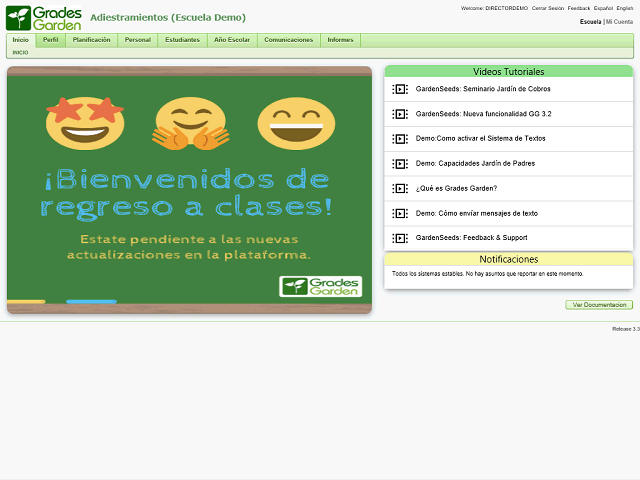Screen dimensions: 640x480
Task: Click the Welcome: DIRECTORDEMO text
Action: tap(494, 8)
